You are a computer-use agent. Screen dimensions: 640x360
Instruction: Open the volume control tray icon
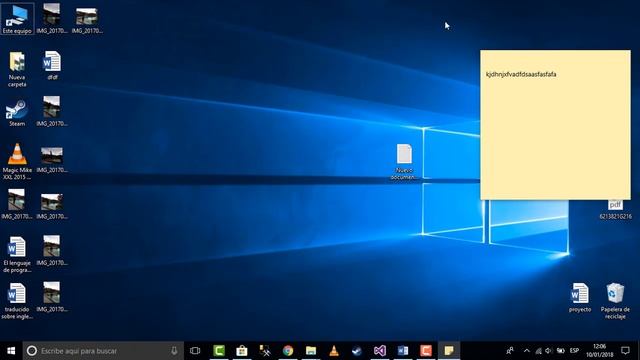[x=549, y=351]
